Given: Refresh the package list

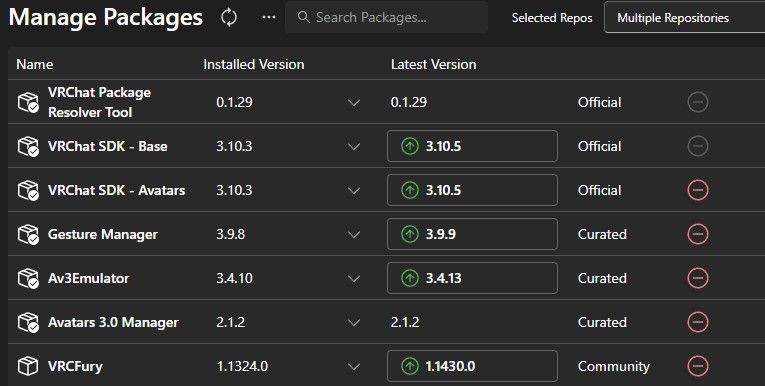Looking at the screenshot, I should click(x=229, y=18).
